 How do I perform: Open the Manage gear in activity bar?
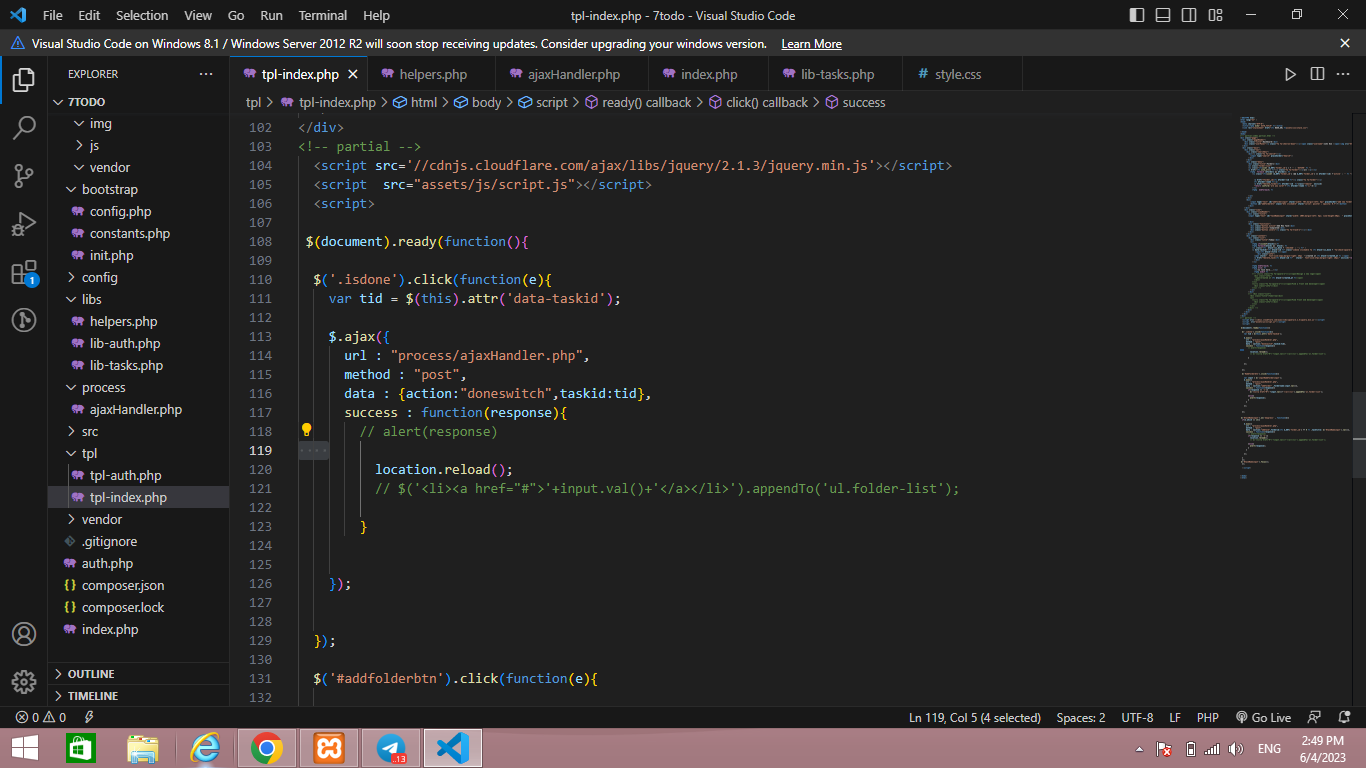point(24,682)
